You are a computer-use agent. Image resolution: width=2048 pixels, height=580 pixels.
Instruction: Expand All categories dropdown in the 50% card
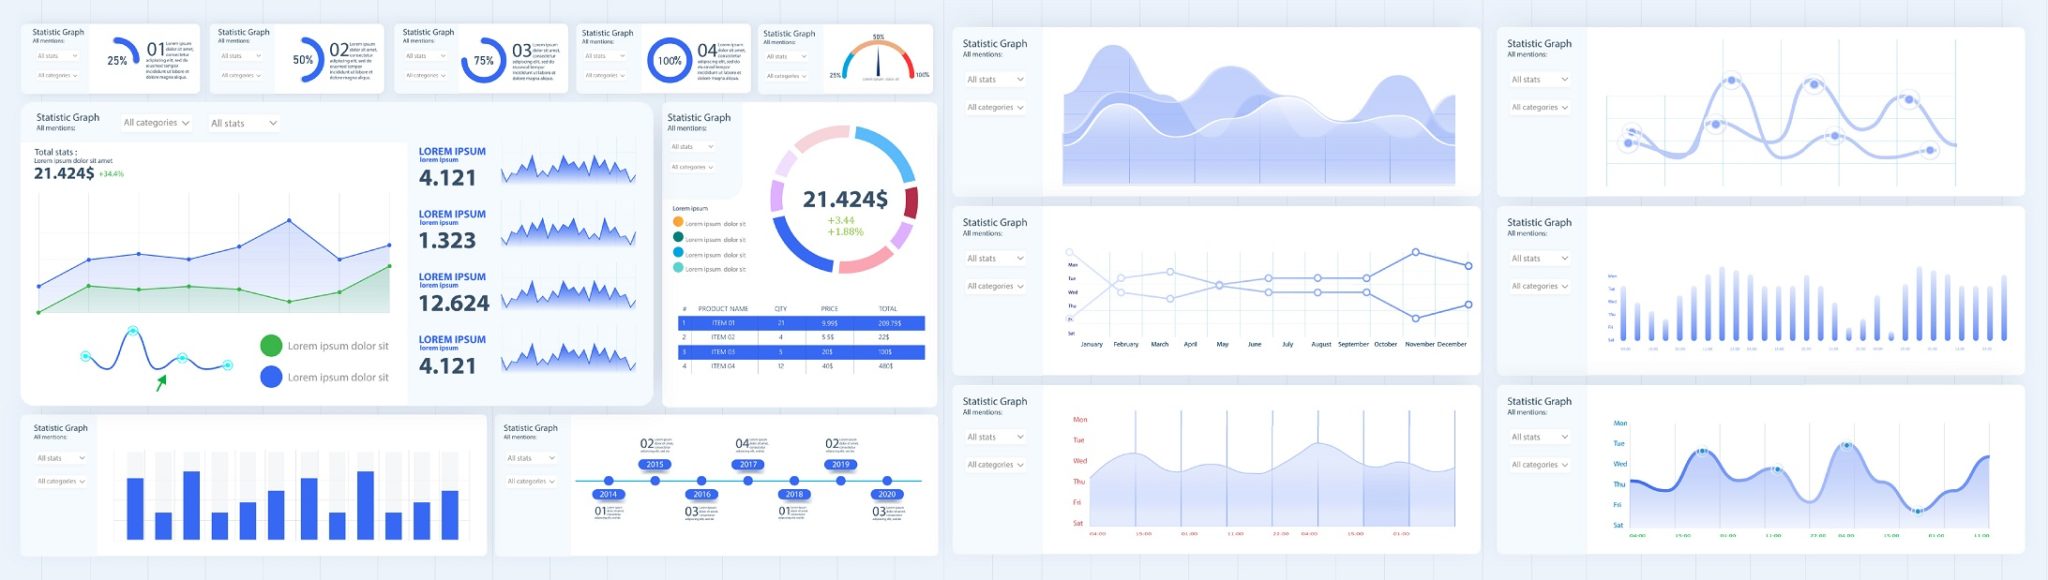(x=242, y=75)
